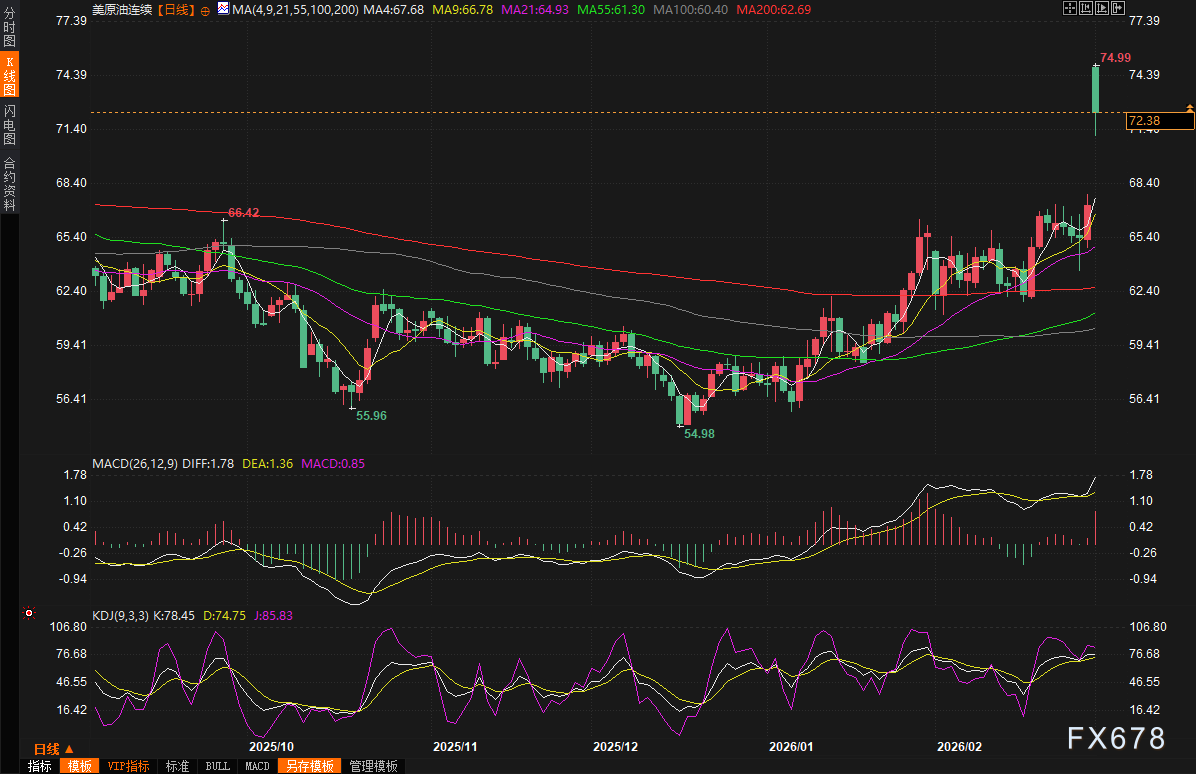Click the crosshair cursor icon at top right
1196x774 pixels.
(x=1069, y=8)
